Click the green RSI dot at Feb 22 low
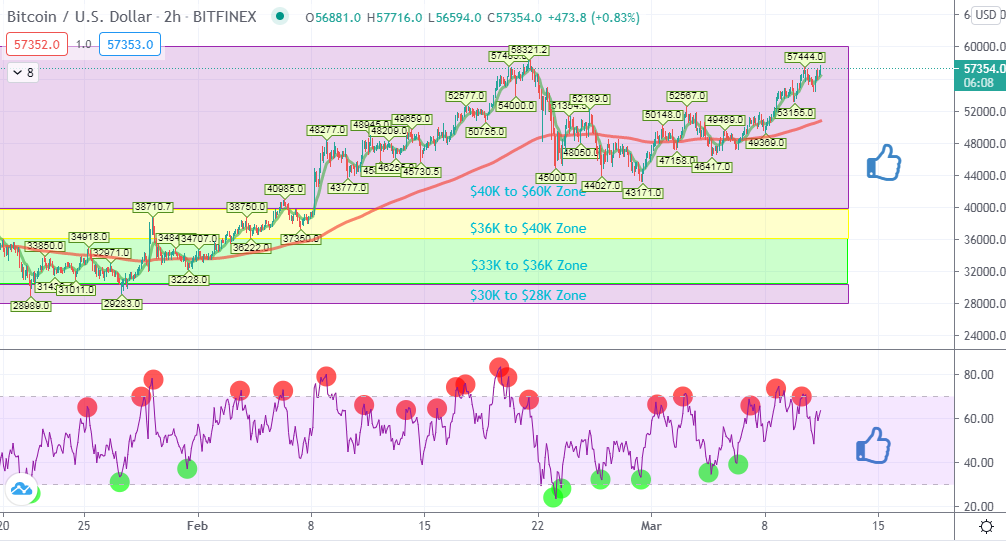The height and width of the screenshot is (549, 1006). (x=553, y=497)
